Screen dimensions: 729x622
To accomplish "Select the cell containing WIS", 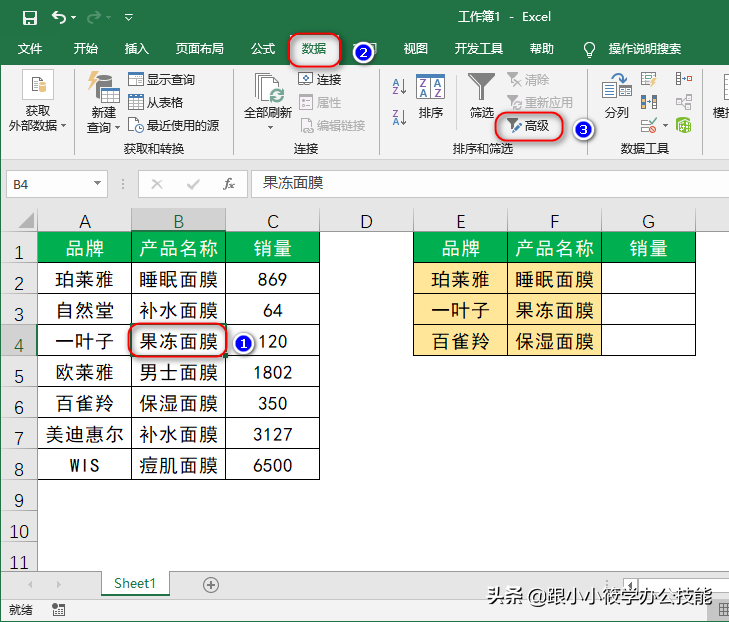I will click(85, 465).
